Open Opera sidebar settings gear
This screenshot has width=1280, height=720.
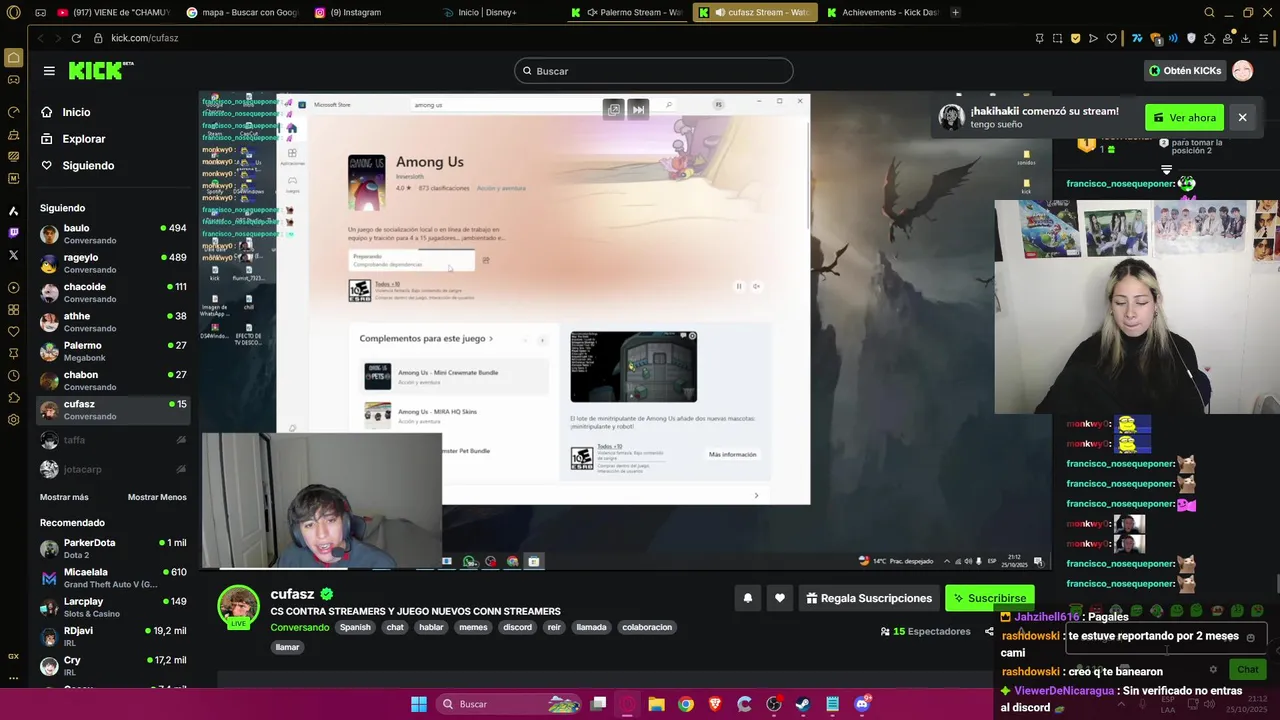[x=13, y=420]
